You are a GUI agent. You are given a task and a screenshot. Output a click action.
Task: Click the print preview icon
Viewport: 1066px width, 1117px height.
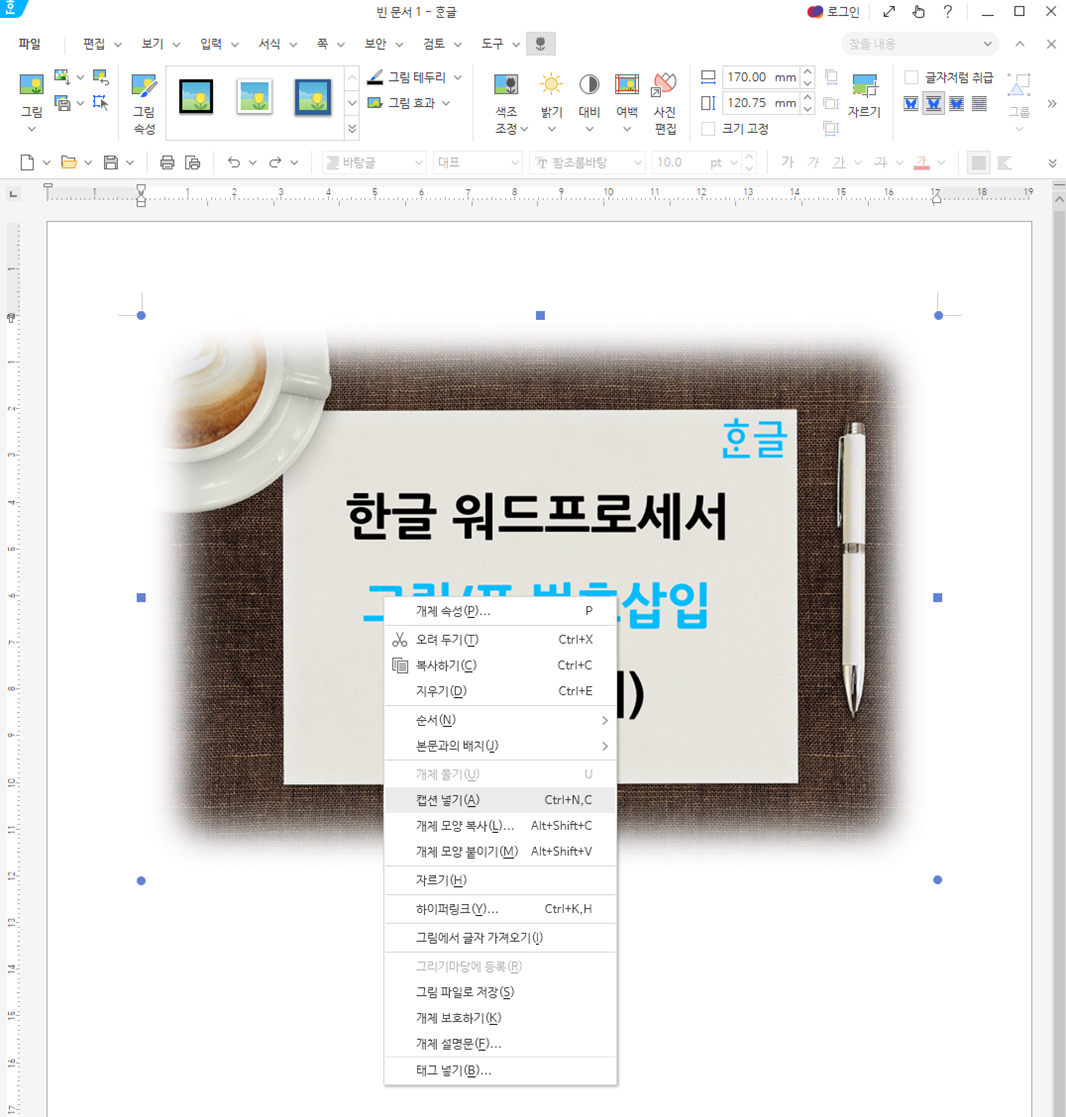tap(192, 162)
